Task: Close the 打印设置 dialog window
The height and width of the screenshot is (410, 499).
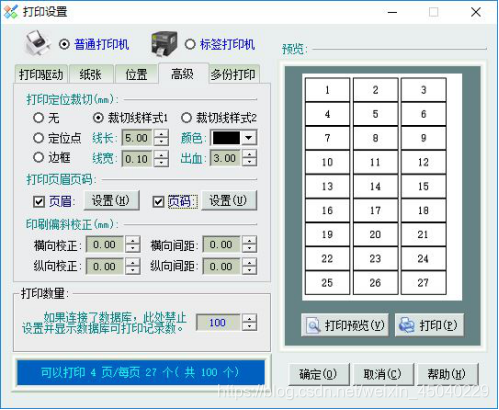Action: coord(476,12)
